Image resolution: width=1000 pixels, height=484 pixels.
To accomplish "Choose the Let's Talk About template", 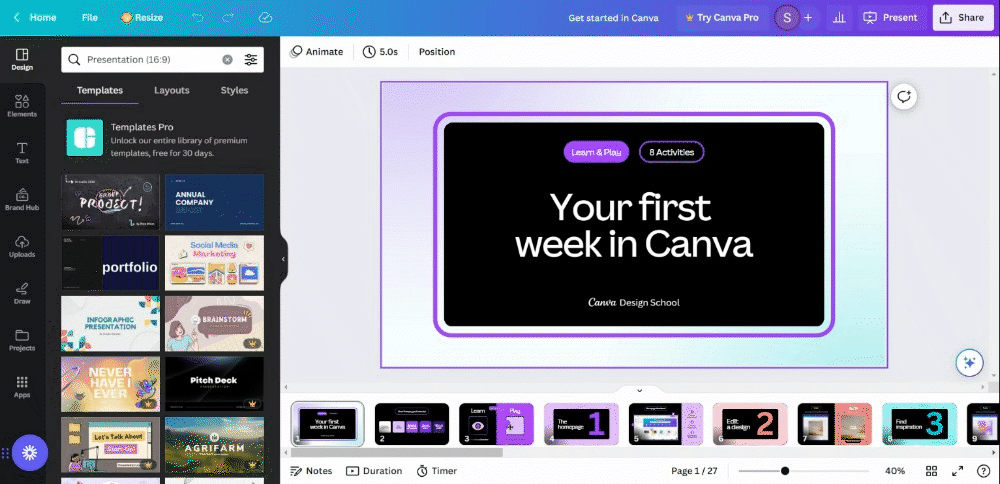I will (110, 444).
